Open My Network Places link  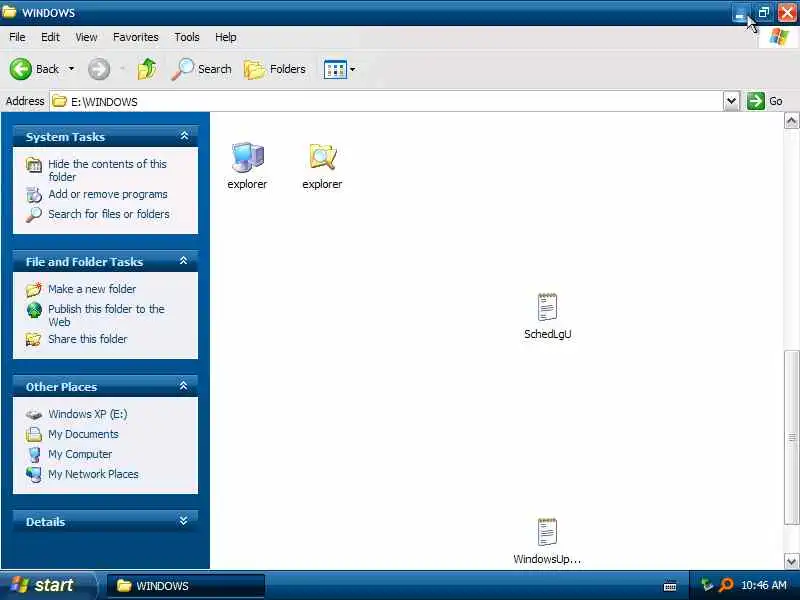tap(93, 474)
